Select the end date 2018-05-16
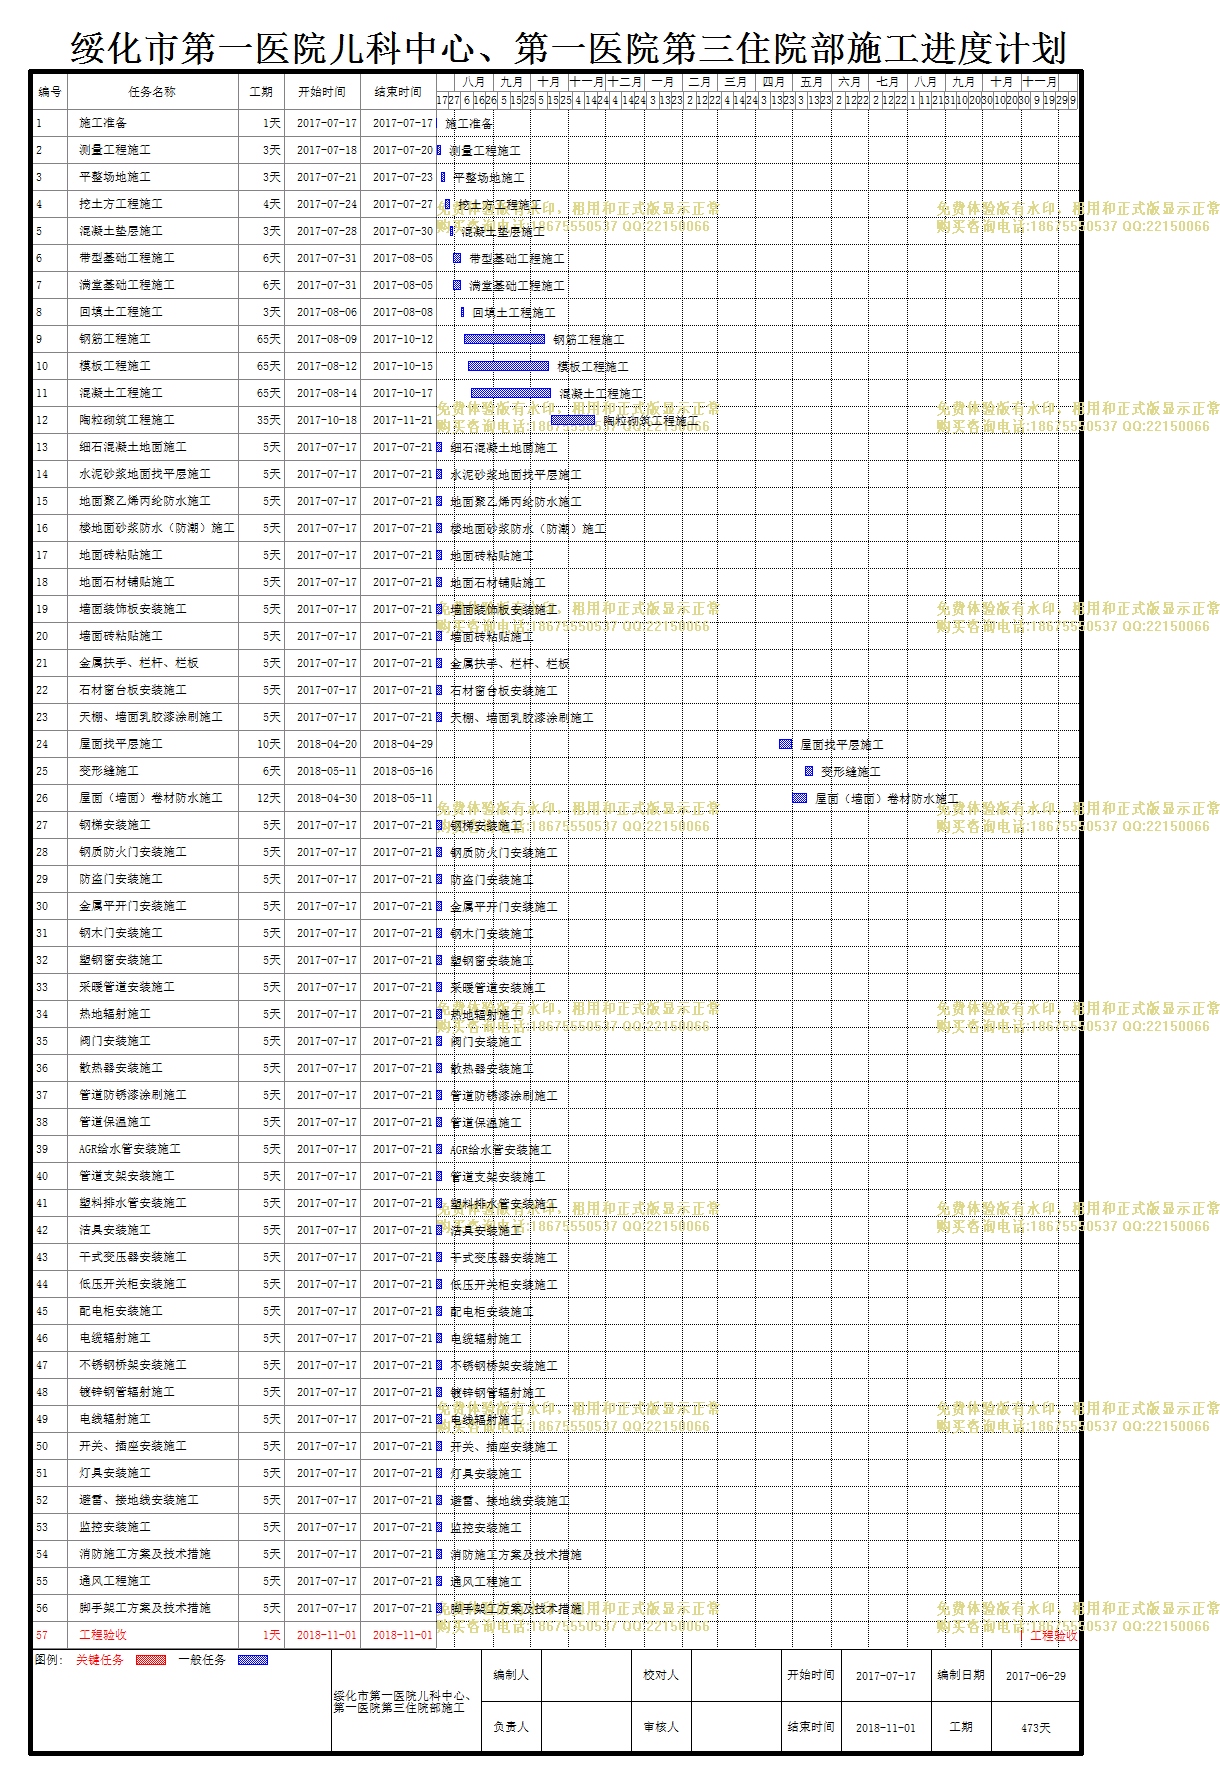The height and width of the screenshot is (1782, 1220). point(403,771)
